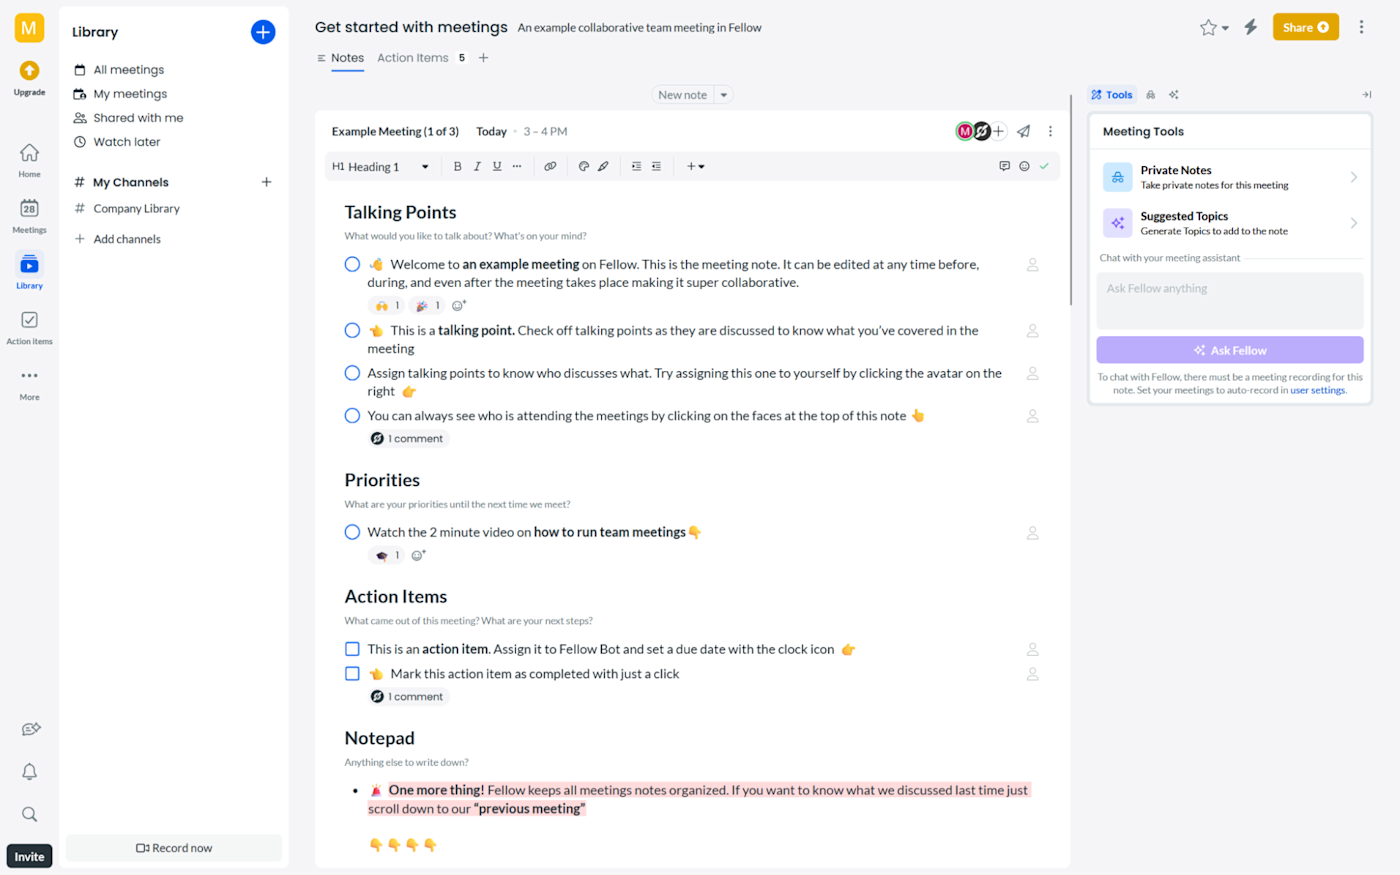Add a new tab with plus after Action Items
1400x875 pixels.
click(x=484, y=58)
